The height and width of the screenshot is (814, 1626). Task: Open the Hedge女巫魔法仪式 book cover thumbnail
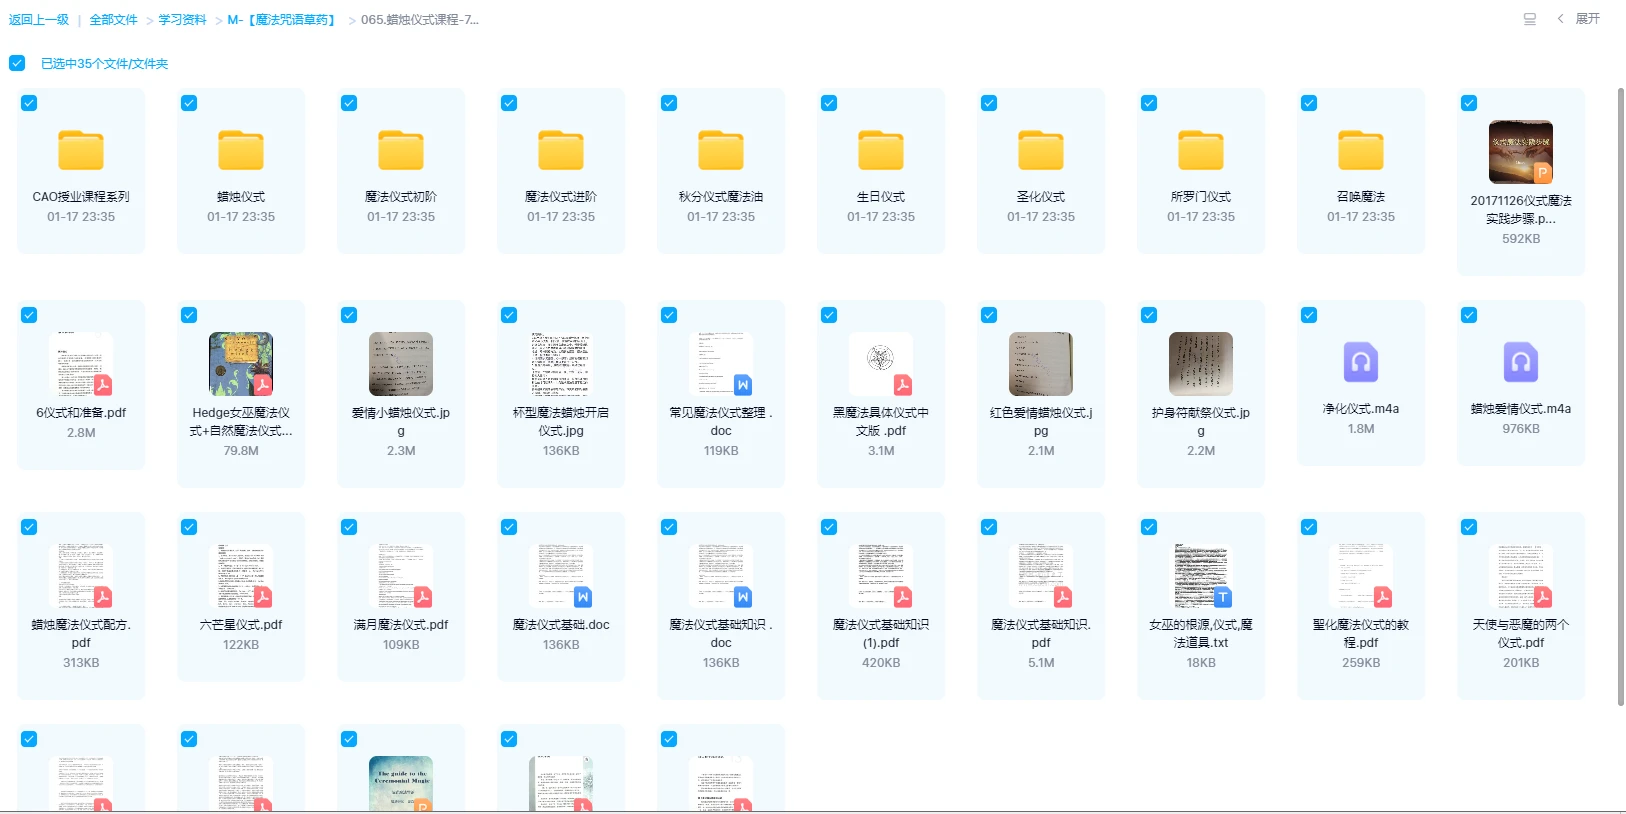click(241, 364)
